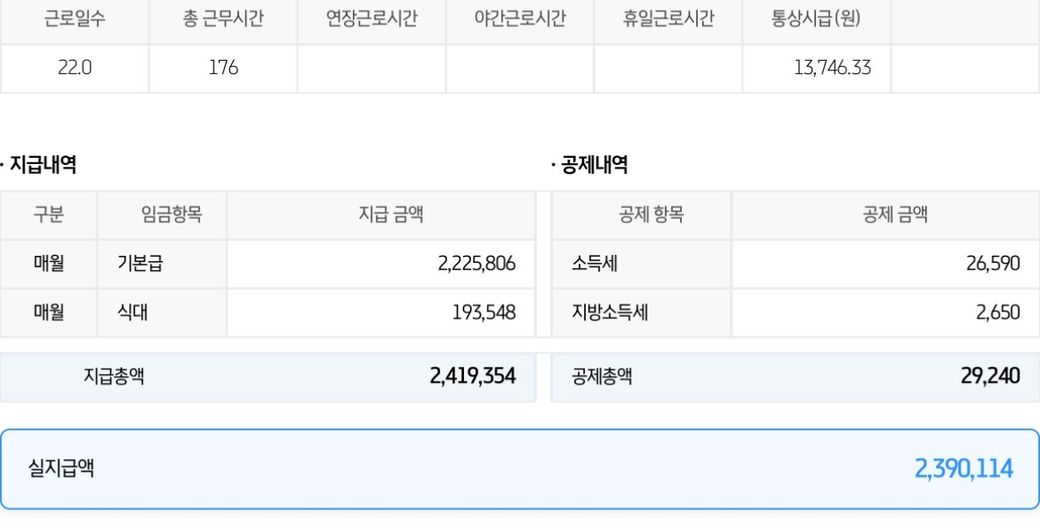This screenshot has width=1040, height=531.
Task: Click the 2,225,806 base pay amount
Action: click(x=476, y=264)
